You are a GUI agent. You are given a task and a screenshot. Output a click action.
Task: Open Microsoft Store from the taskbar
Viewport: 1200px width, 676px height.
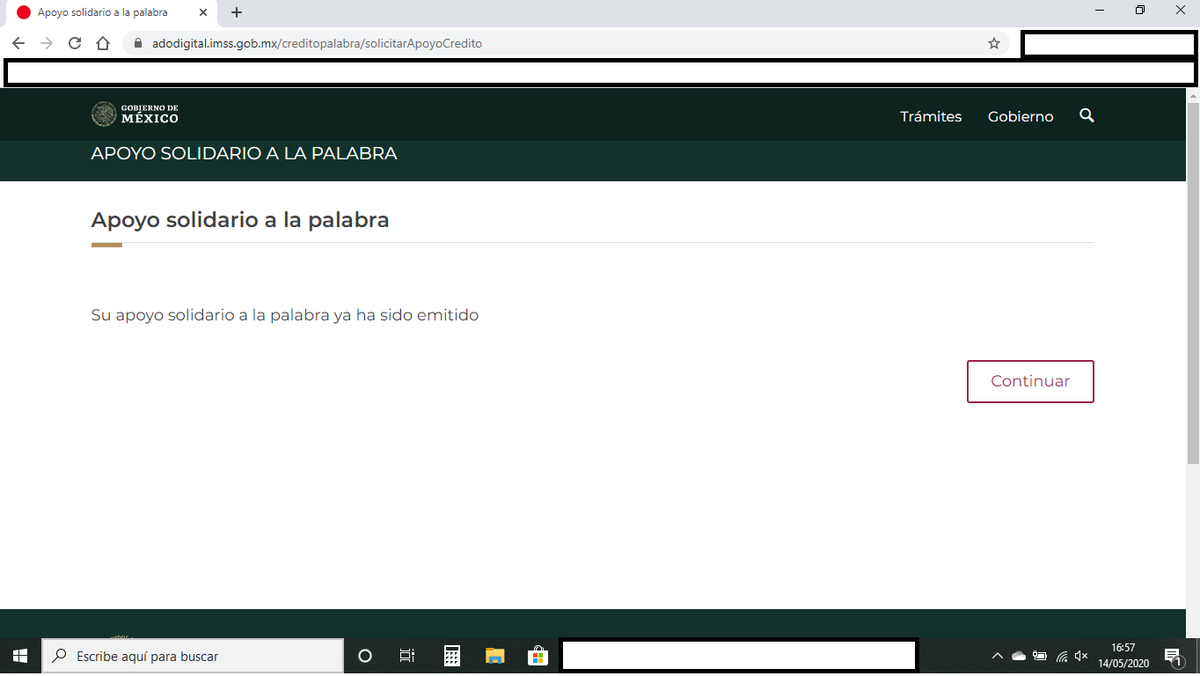pyautogui.click(x=538, y=656)
